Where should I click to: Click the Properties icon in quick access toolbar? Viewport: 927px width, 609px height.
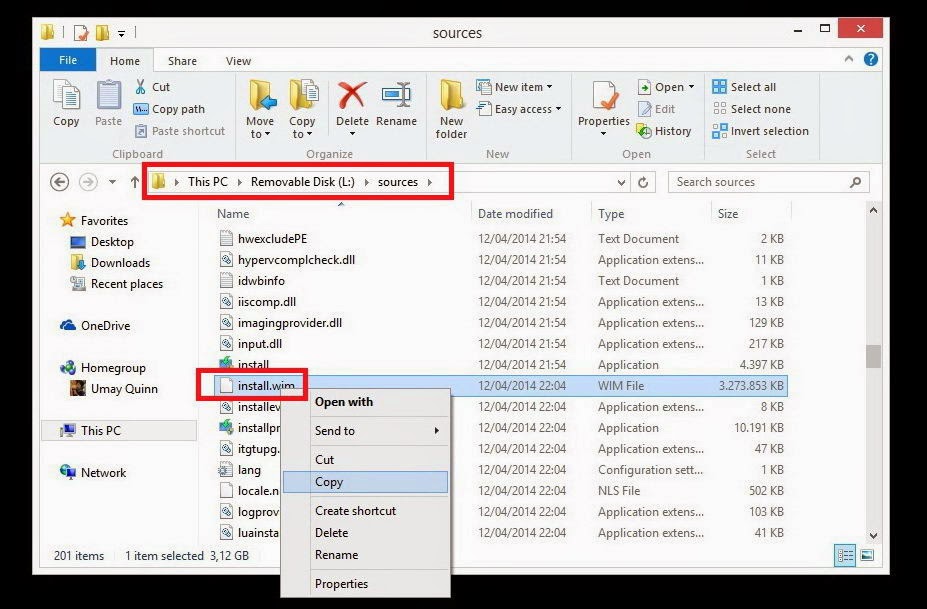click(x=81, y=33)
